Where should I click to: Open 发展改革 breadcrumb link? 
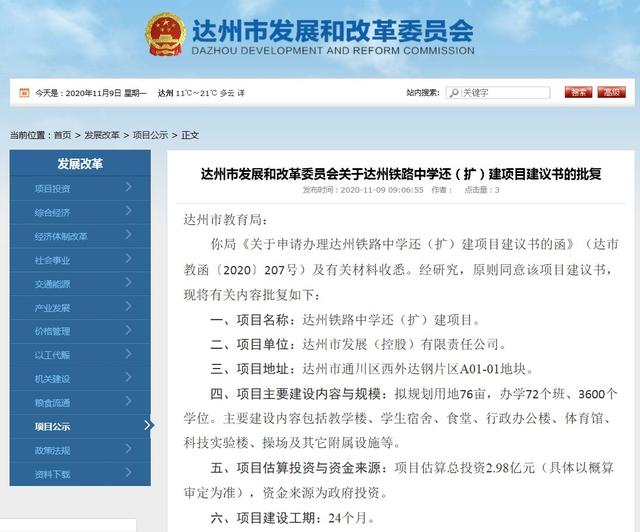(102, 135)
